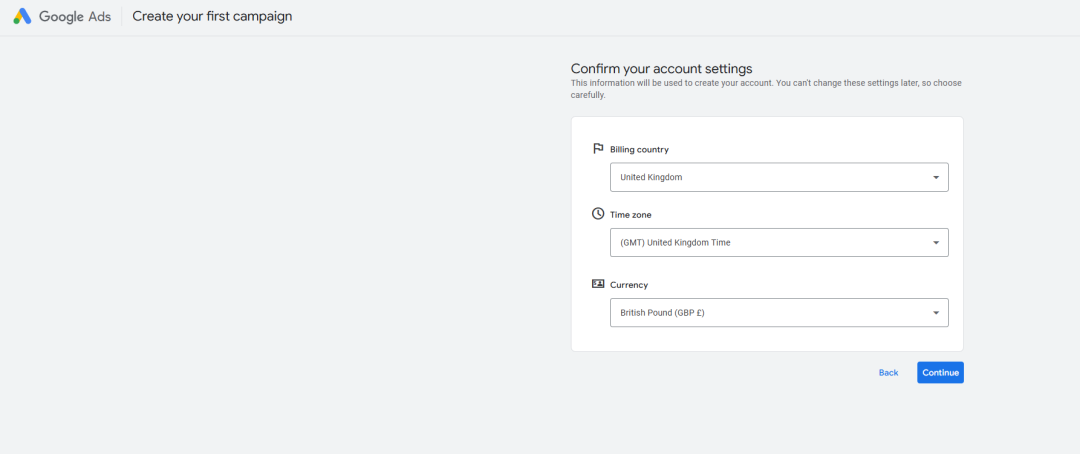This screenshot has height=454, width=1080.
Task: Click empty space inside the settings card
Action: click(x=767, y=339)
